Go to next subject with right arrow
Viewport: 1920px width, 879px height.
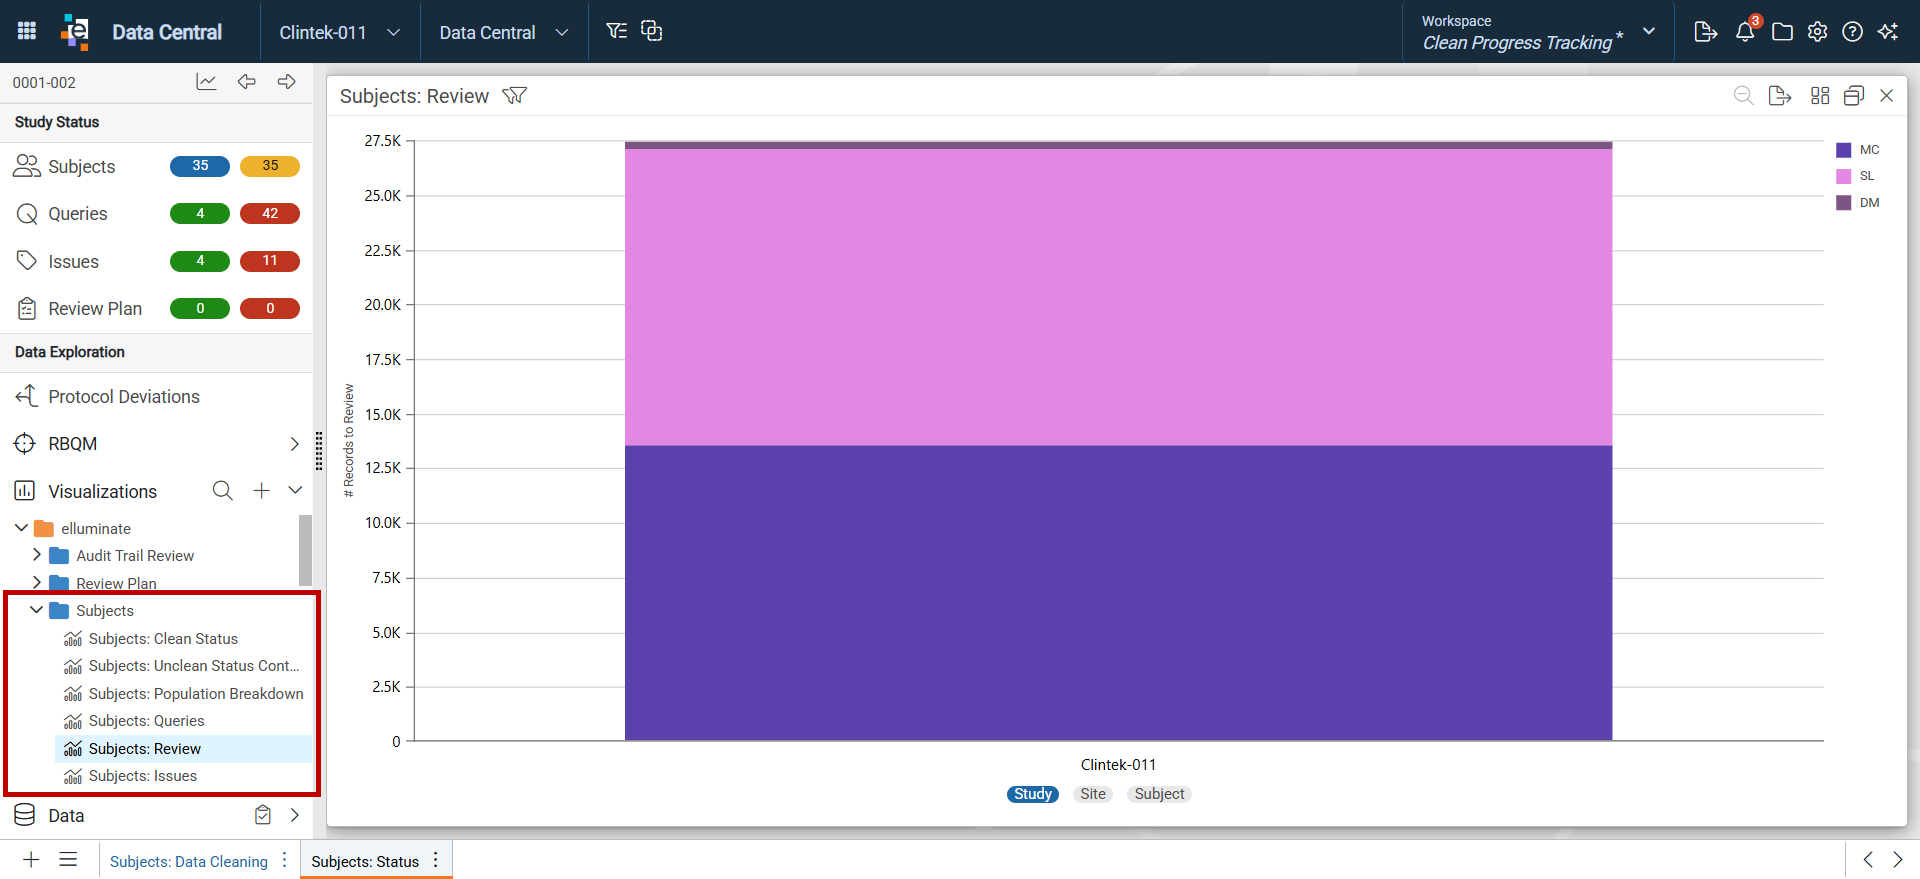tap(287, 82)
